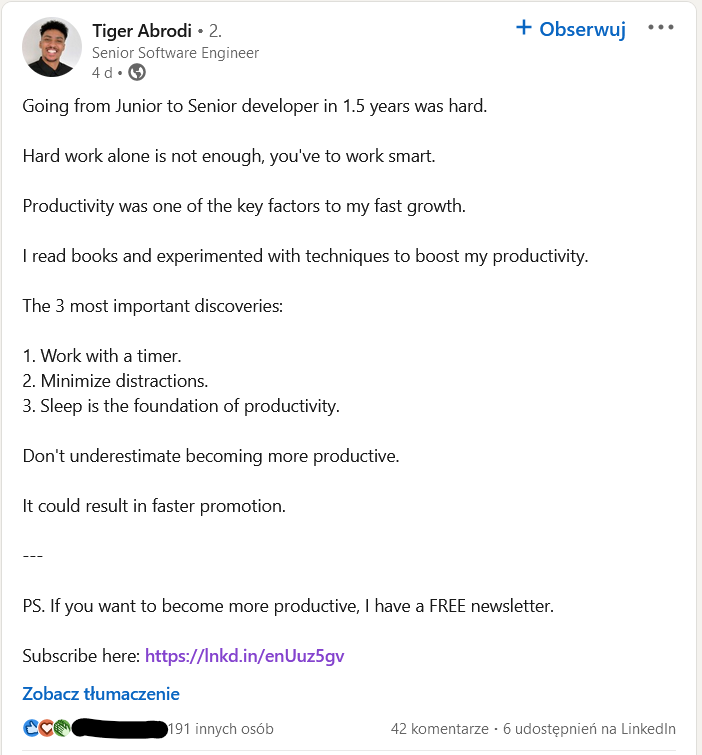Open the three-dot post options menu
Screen dimensions: 702x755
661,28
